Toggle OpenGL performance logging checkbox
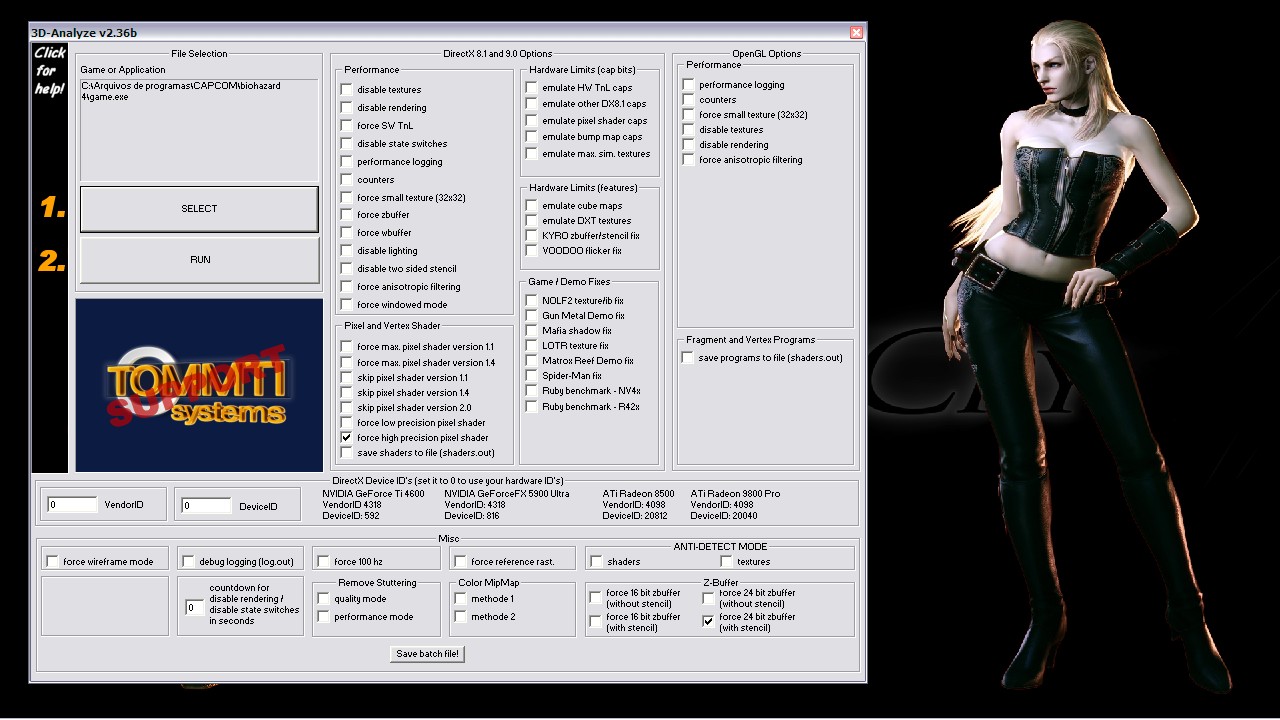 [x=688, y=85]
